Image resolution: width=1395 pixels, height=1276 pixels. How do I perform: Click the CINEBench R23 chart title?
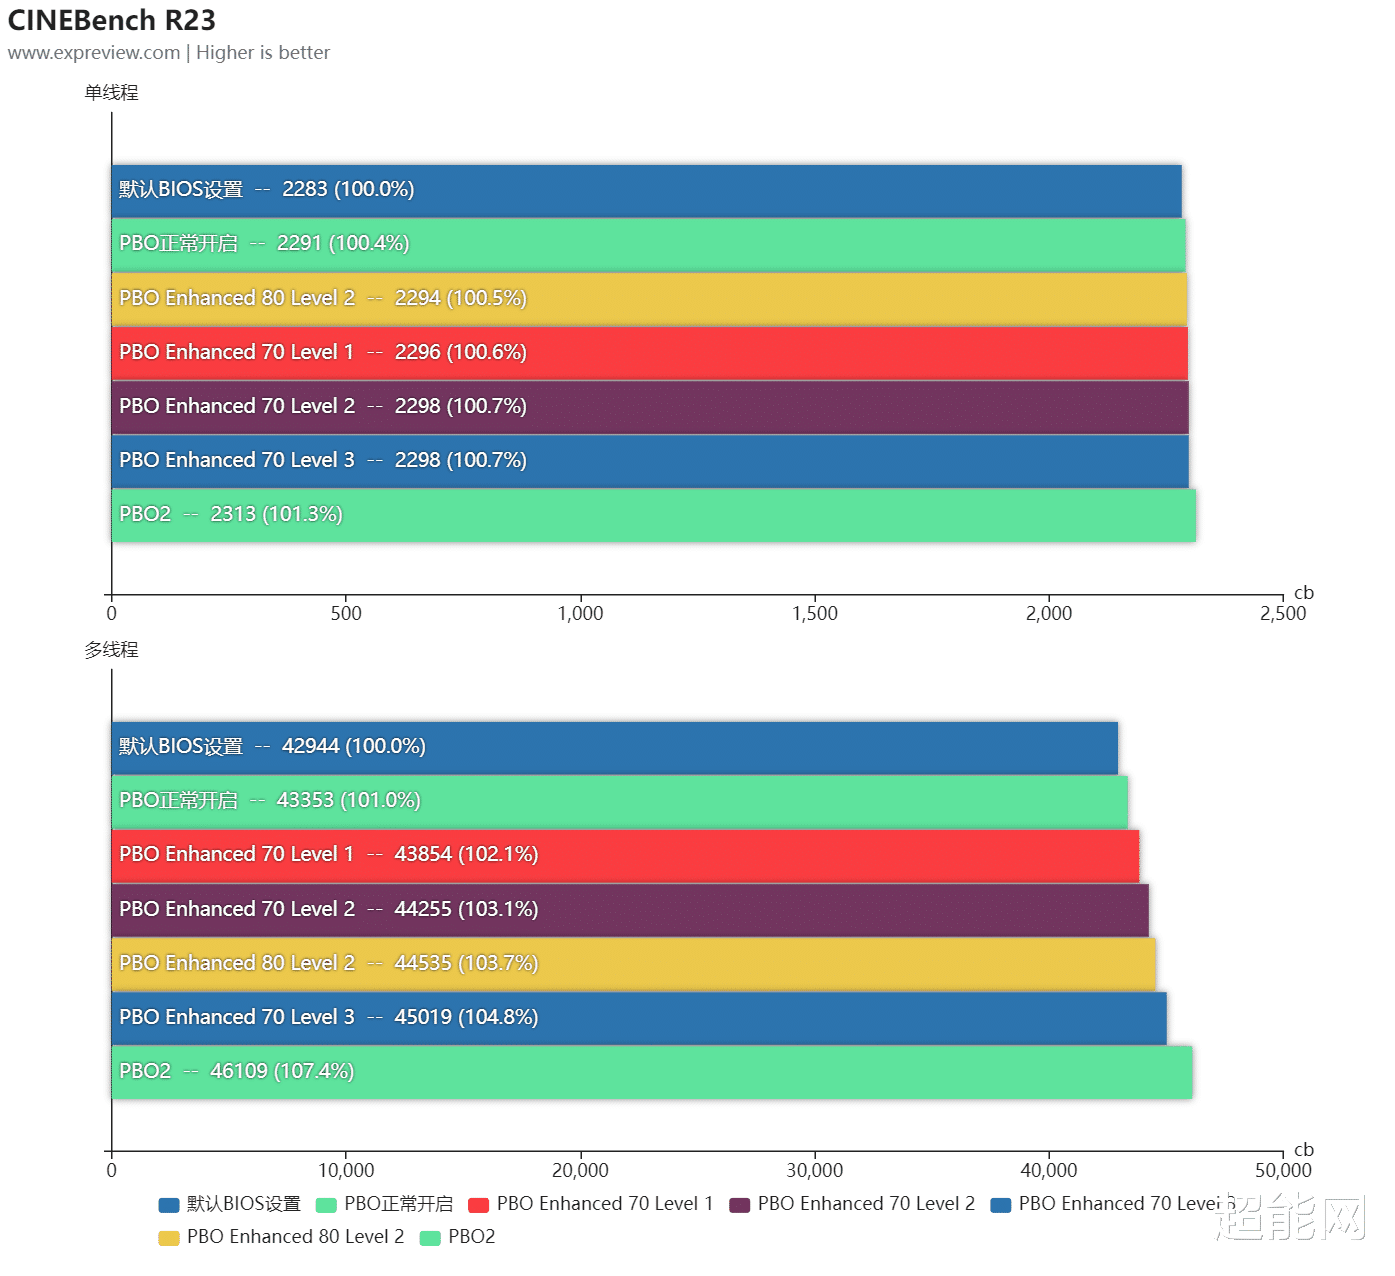tap(112, 20)
